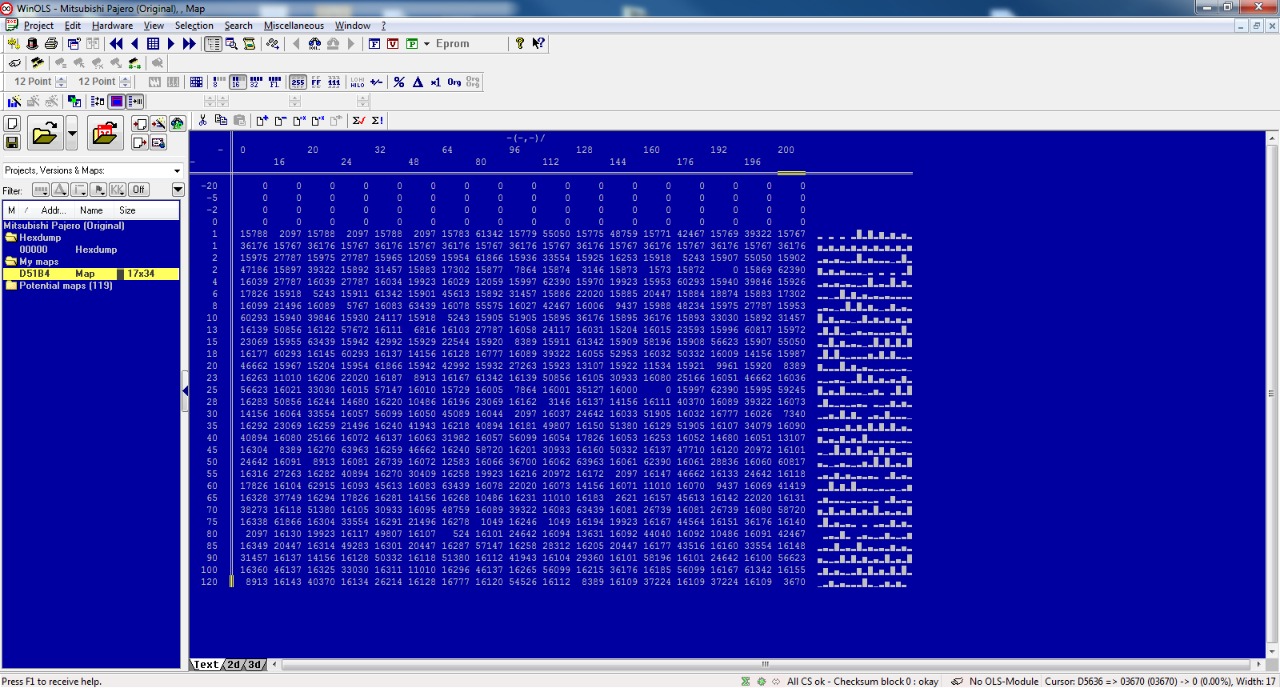Screen dimensions: 1280x688
Task: Select the Potential maps (119) folder
Action: click(60, 286)
